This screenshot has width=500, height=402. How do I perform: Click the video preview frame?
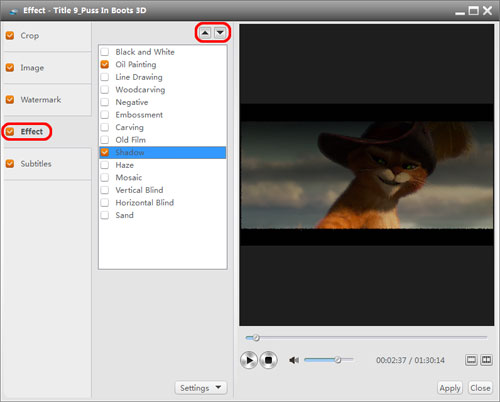click(x=367, y=175)
